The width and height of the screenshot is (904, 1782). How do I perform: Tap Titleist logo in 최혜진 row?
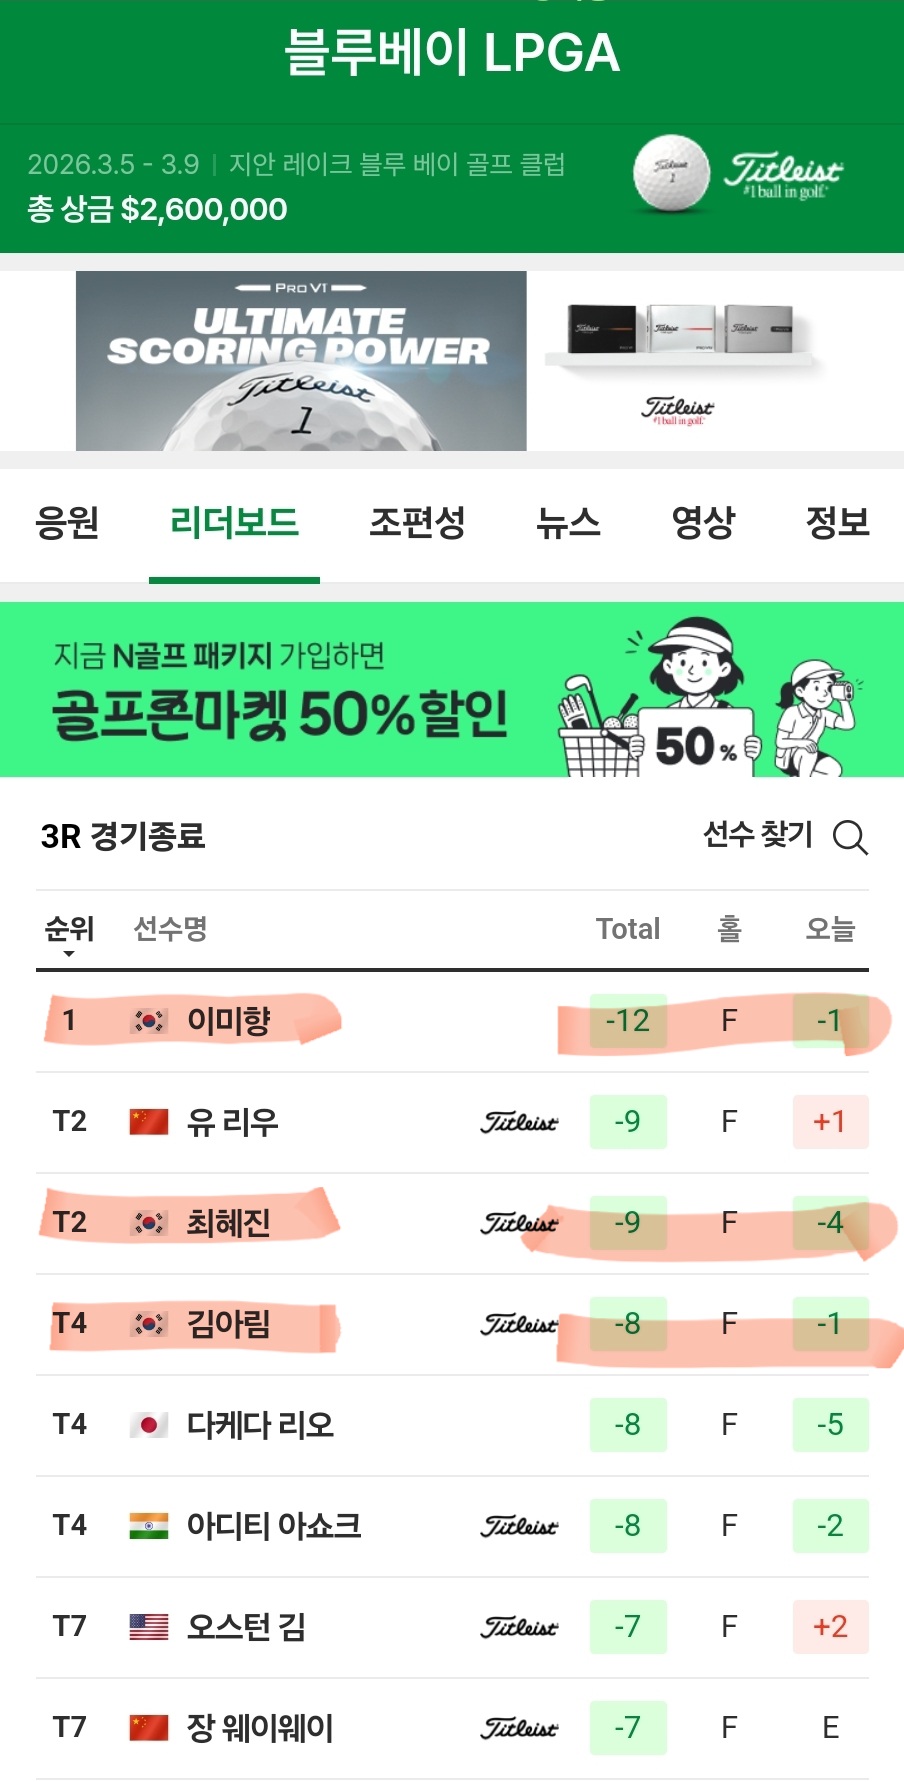click(519, 1223)
